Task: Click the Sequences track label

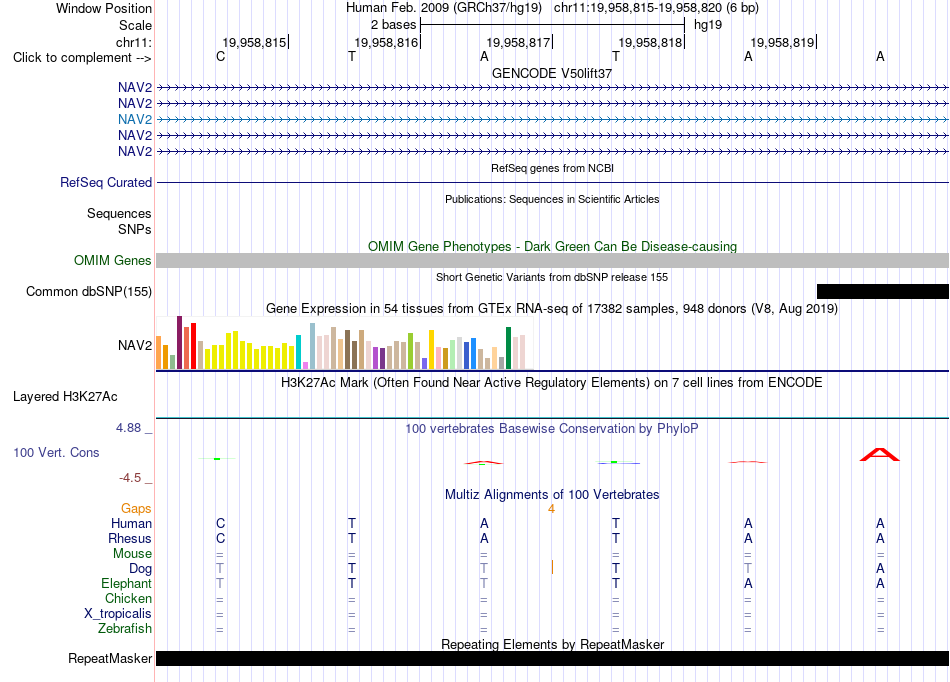Action: click(119, 213)
